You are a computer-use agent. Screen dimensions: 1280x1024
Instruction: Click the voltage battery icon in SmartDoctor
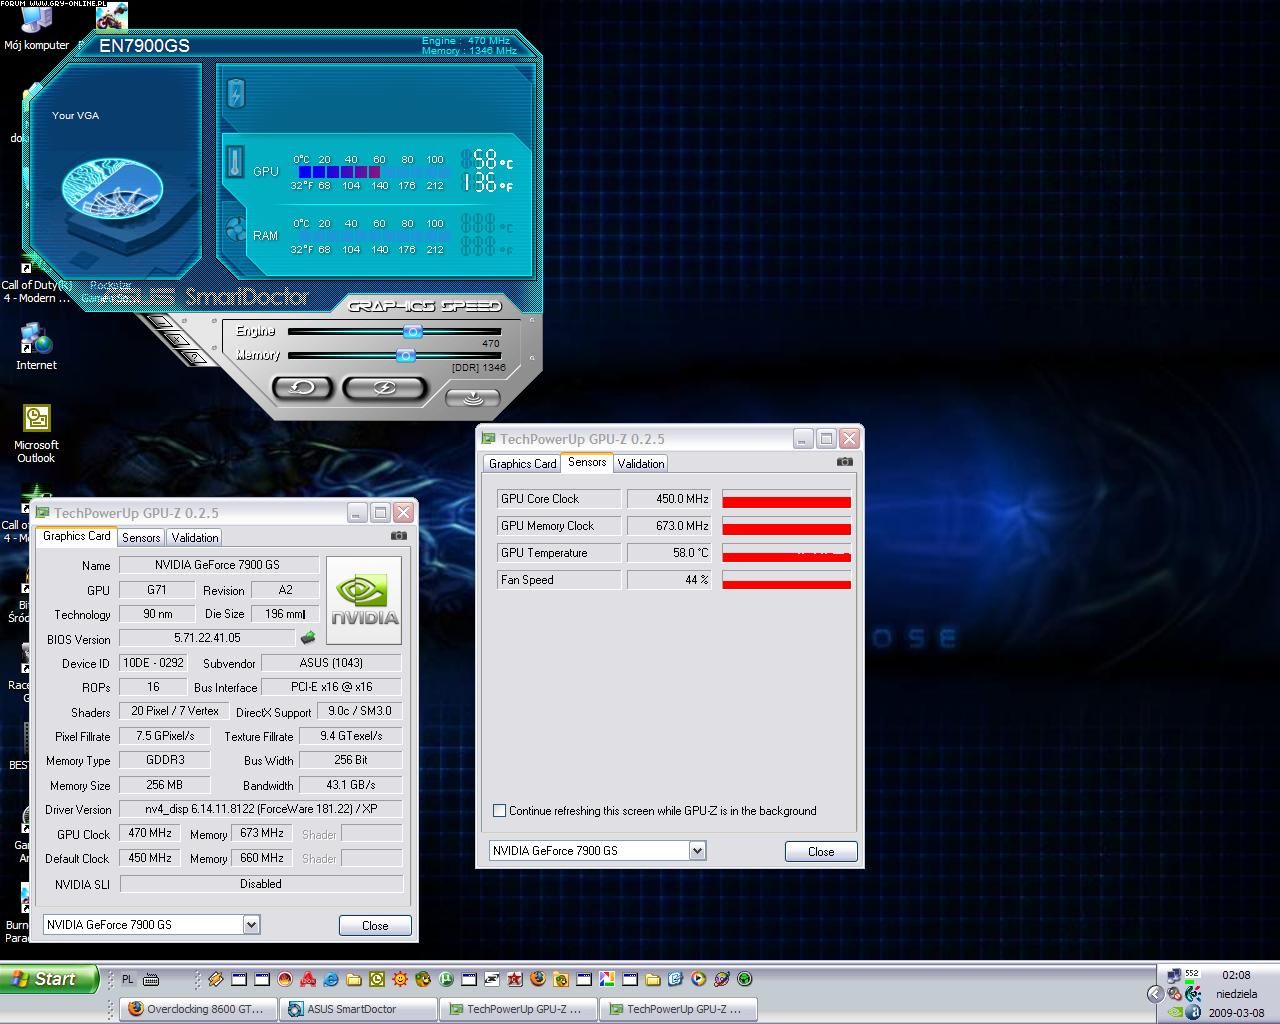point(236,94)
